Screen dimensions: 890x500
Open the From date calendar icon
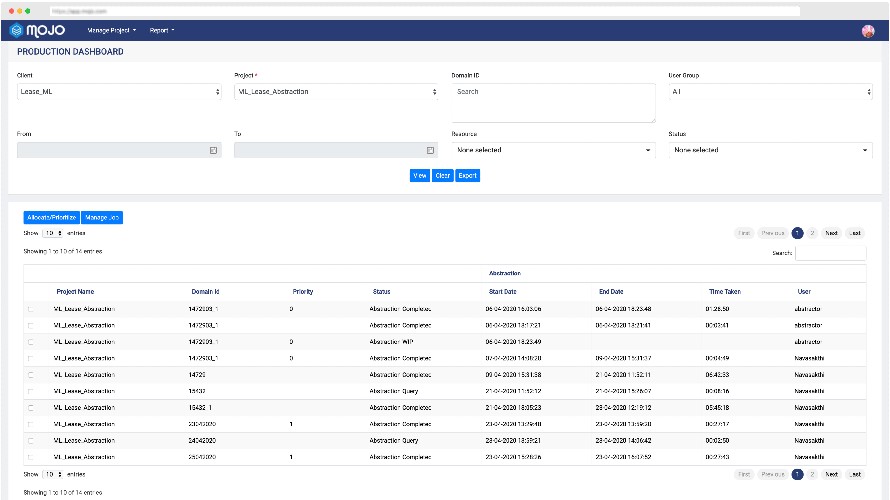tap(213, 150)
